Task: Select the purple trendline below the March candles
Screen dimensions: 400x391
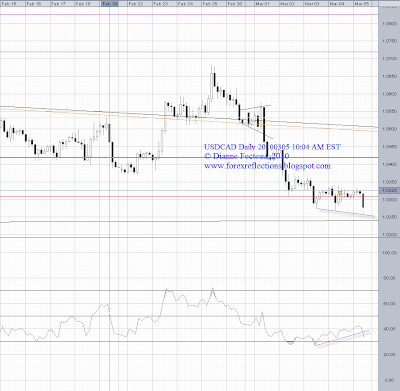Action: pos(345,213)
